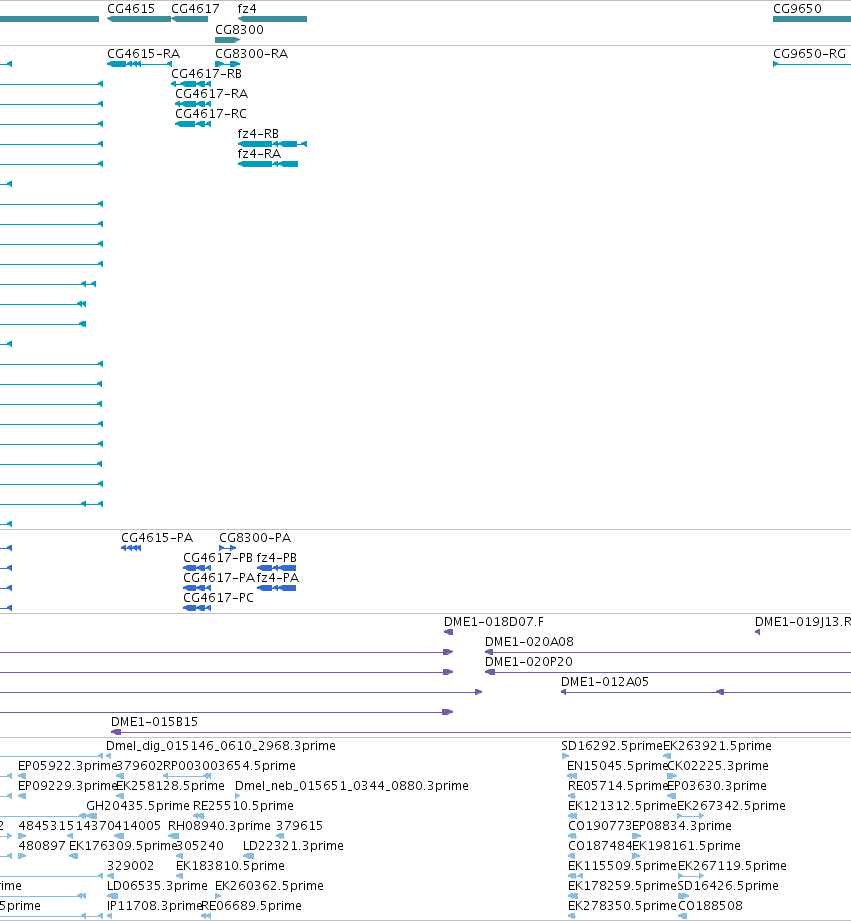This screenshot has height=921, width=851.
Task: Click transcript label fz4-RA
Action: pyautogui.click(x=259, y=154)
